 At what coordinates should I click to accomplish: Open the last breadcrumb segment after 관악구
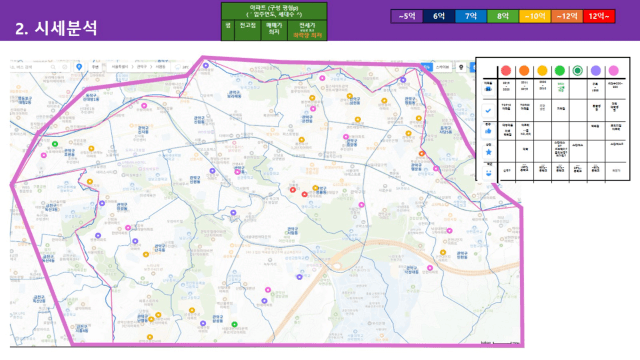click(160, 67)
